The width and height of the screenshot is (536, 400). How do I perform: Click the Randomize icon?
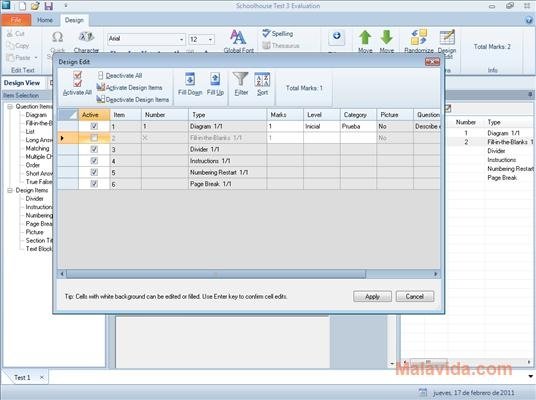pos(419,37)
